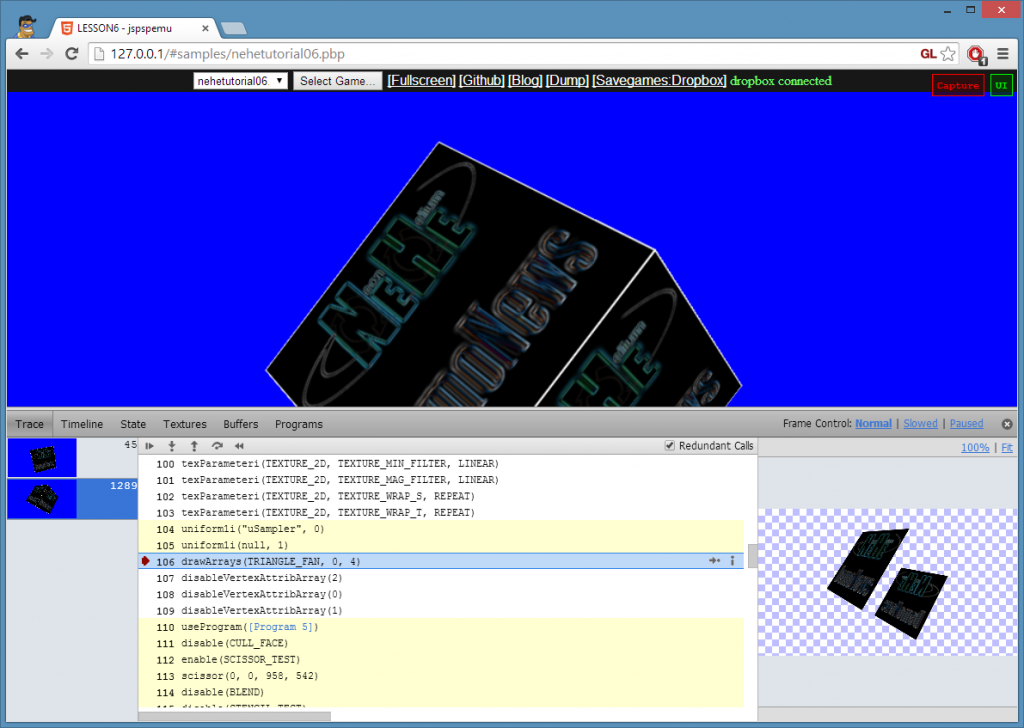Click the step forward icon in trace toolbar
The width and height of the screenshot is (1024, 728).
(150, 446)
